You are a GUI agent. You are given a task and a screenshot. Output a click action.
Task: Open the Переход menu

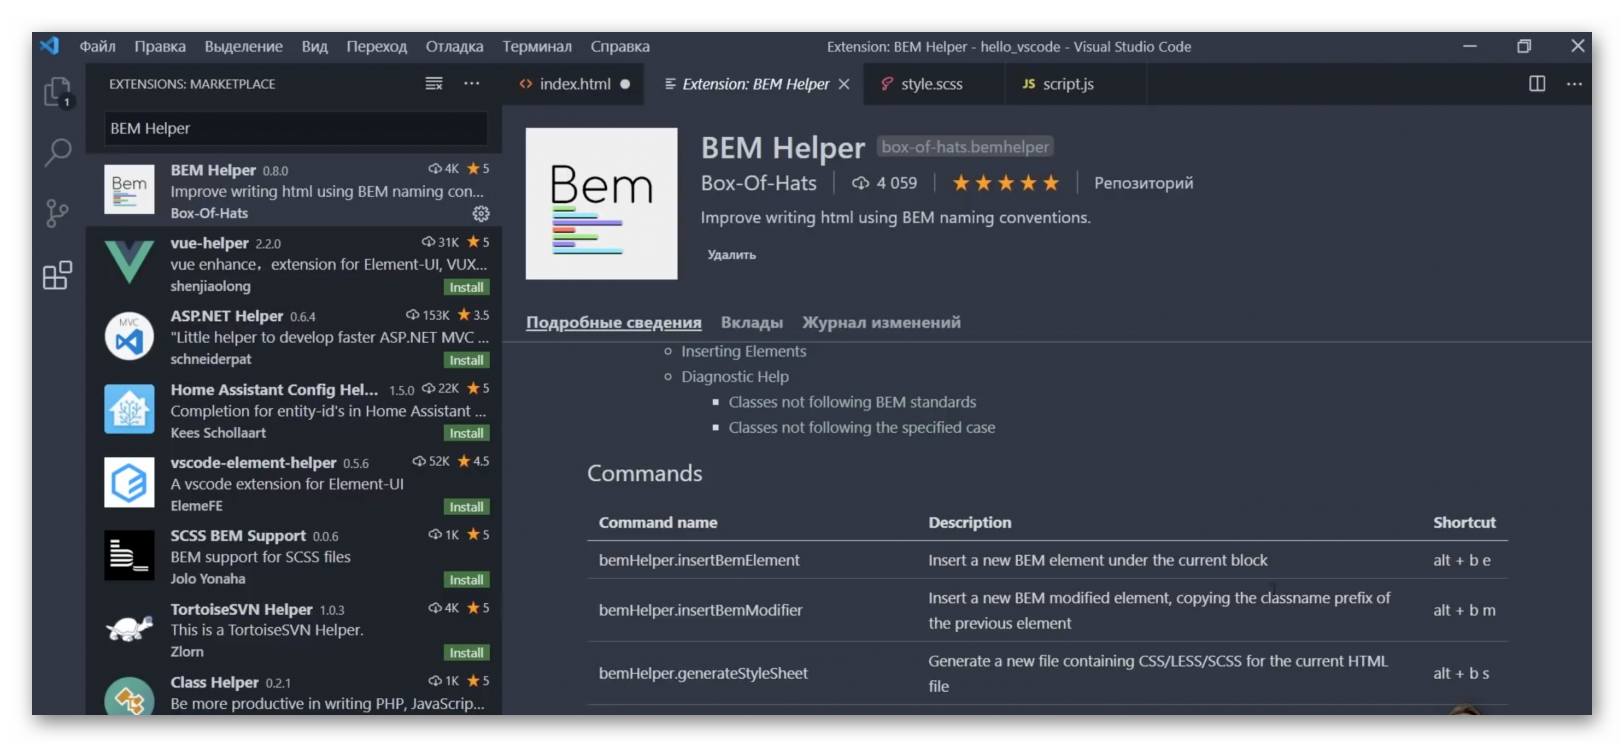point(376,46)
